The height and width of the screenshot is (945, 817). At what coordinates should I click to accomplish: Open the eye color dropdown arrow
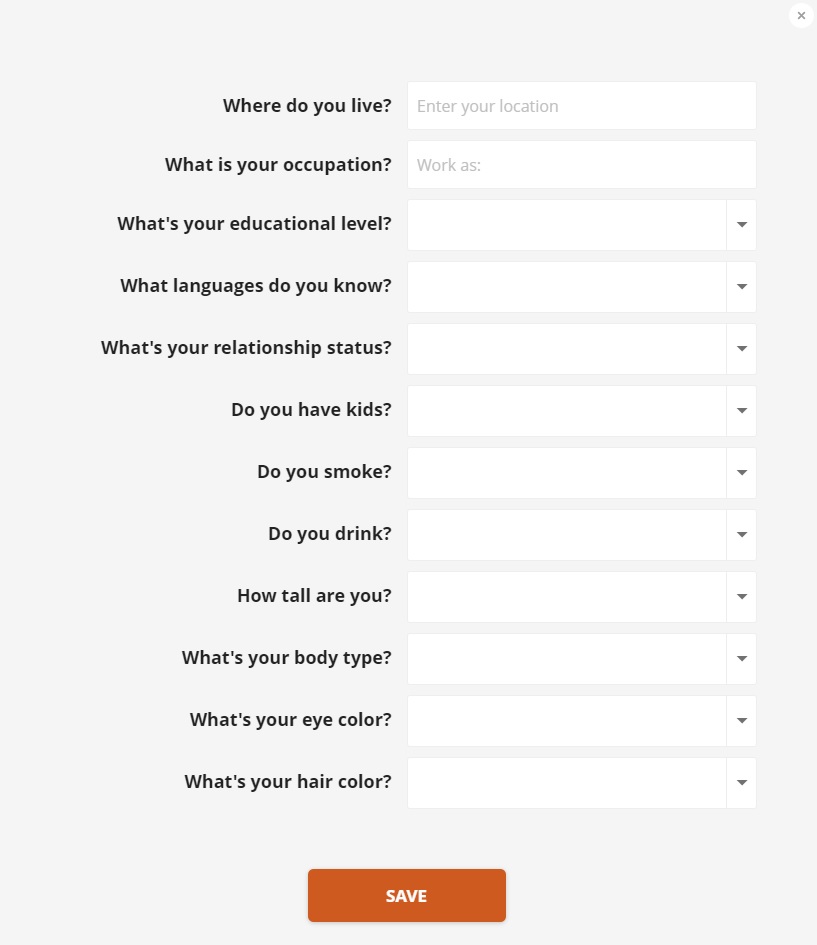click(742, 721)
